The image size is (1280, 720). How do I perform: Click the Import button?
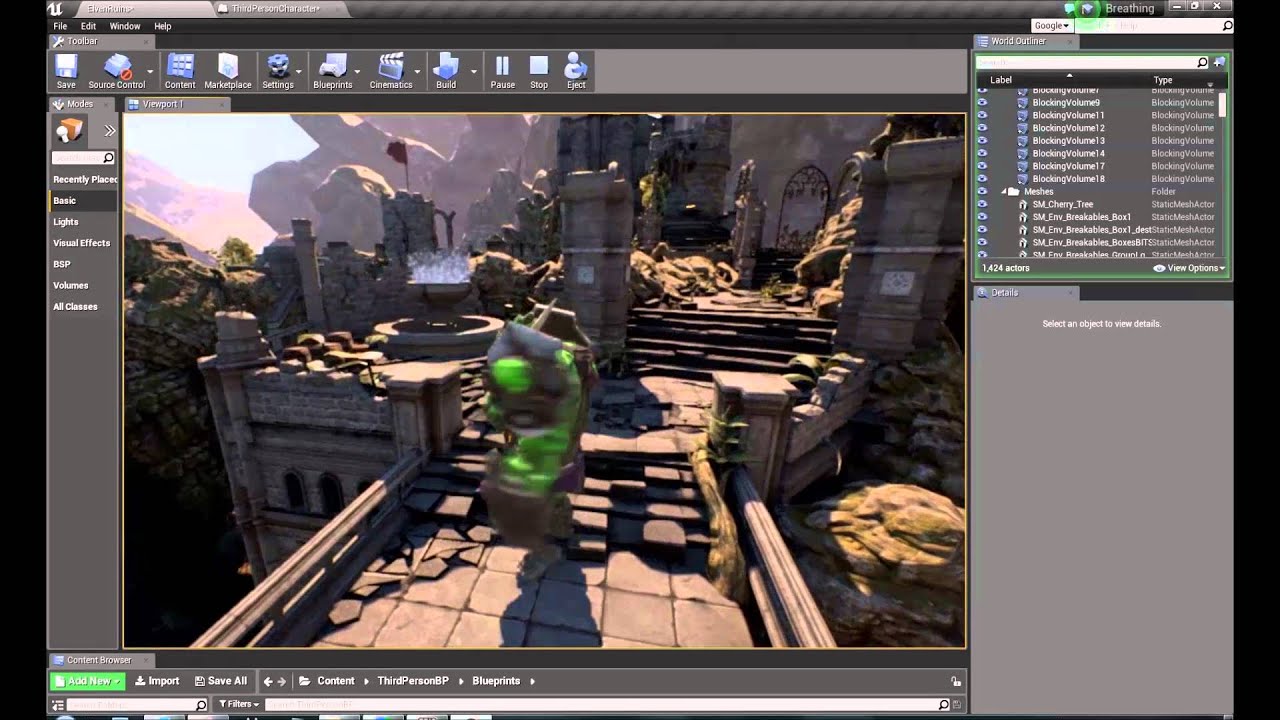point(157,681)
